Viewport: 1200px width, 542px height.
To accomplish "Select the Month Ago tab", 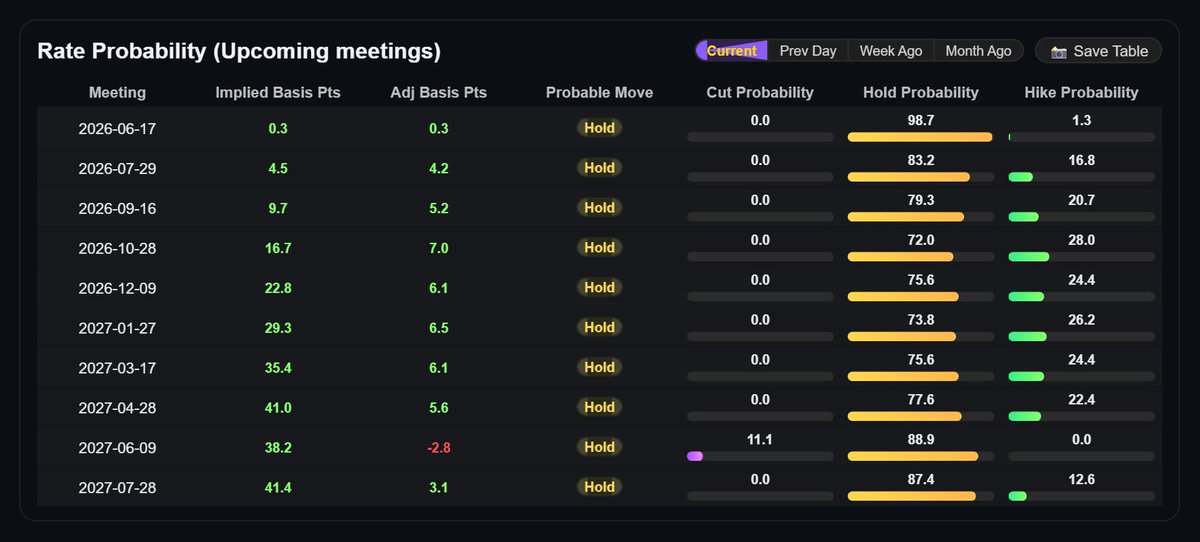I will [x=978, y=51].
